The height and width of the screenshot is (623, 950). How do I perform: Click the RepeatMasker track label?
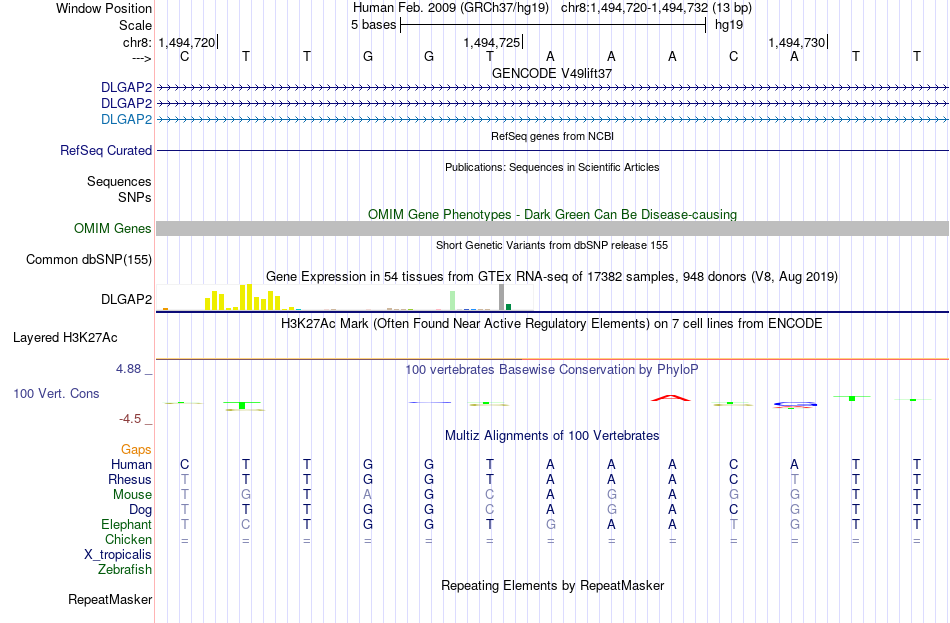coord(110,599)
